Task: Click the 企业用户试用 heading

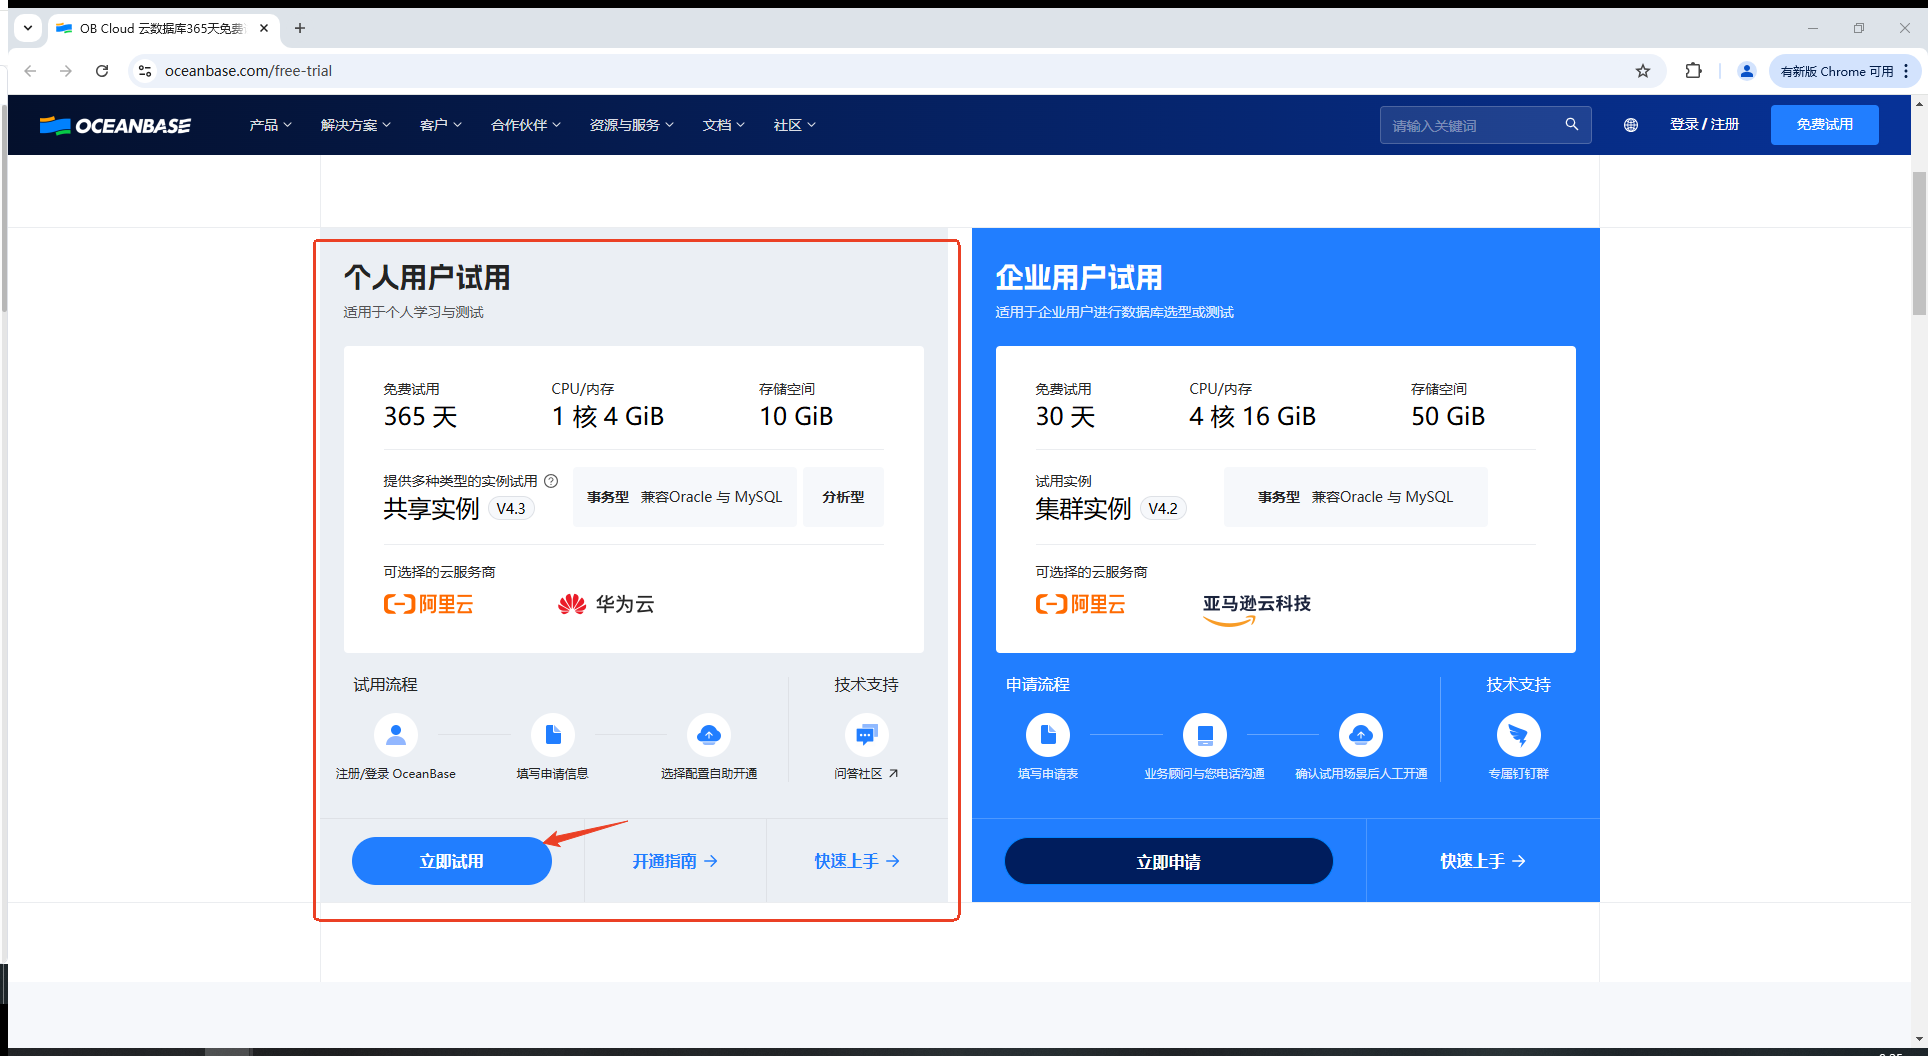Action: (x=1079, y=277)
